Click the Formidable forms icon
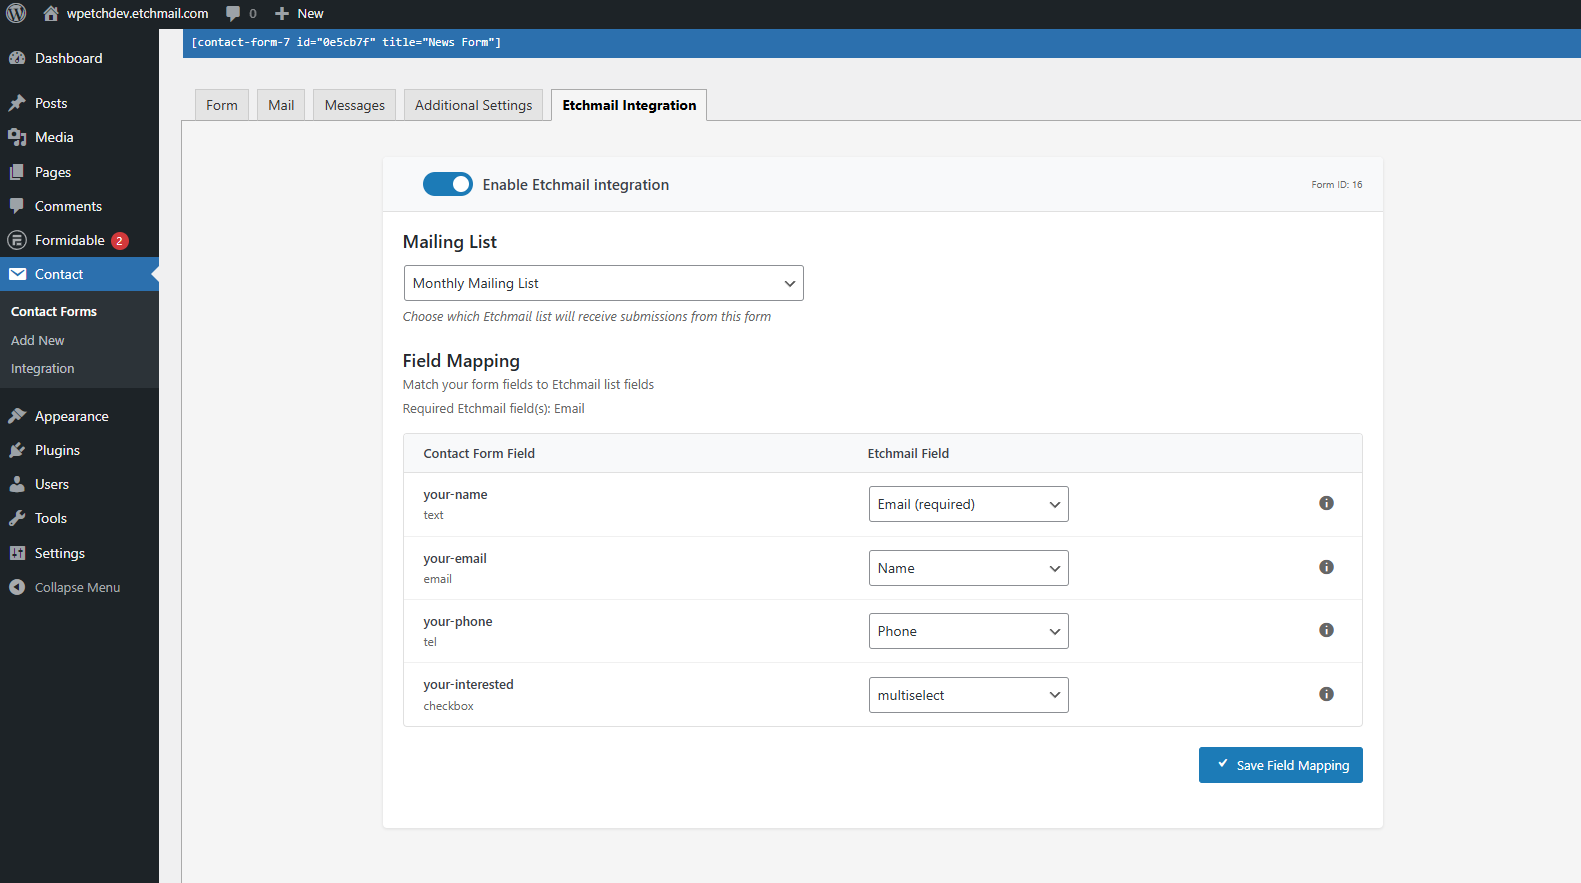This screenshot has height=883, width=1581. click(x=17, y=240)
